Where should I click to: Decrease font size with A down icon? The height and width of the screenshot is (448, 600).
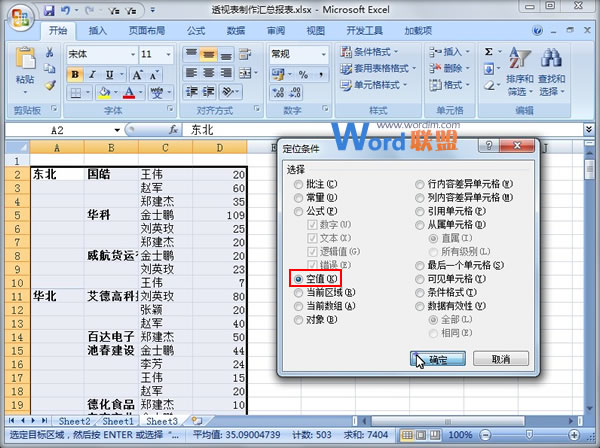(x=154, y=75)
